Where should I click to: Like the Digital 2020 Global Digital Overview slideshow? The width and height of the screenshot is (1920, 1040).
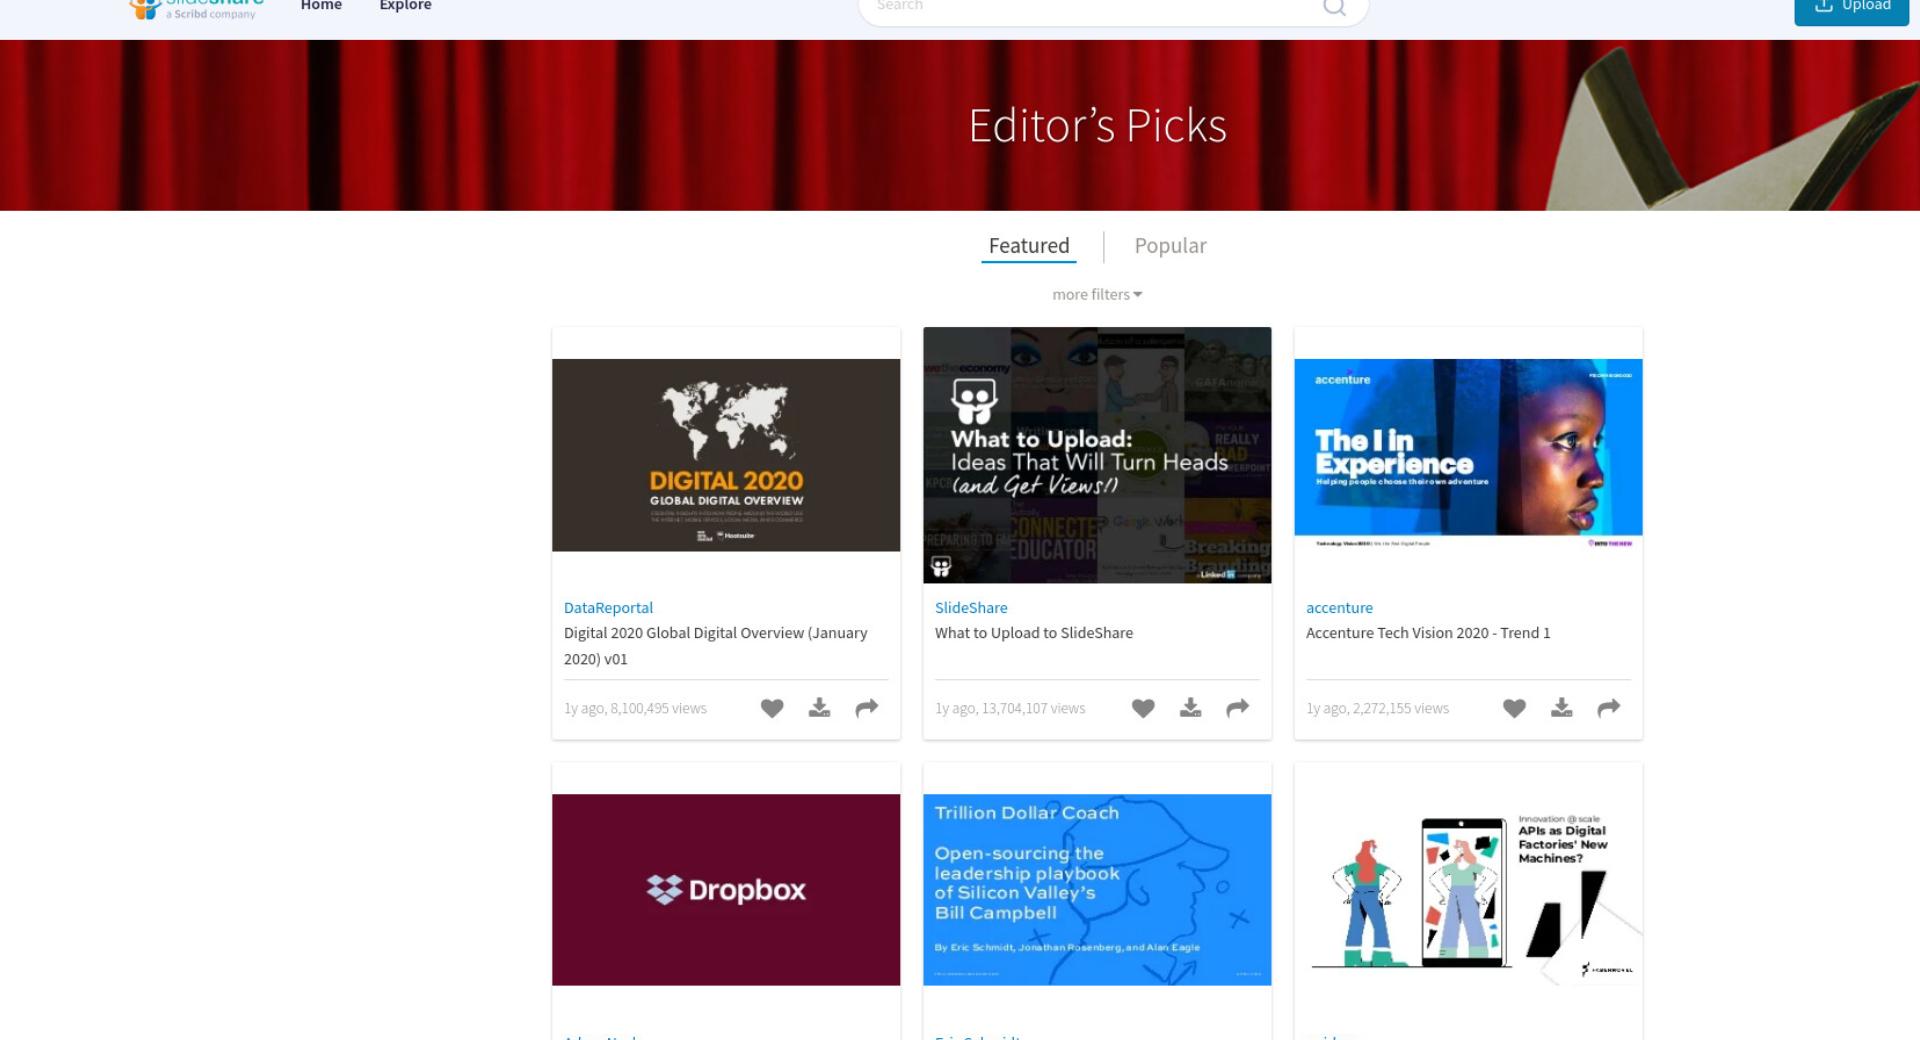772,708
